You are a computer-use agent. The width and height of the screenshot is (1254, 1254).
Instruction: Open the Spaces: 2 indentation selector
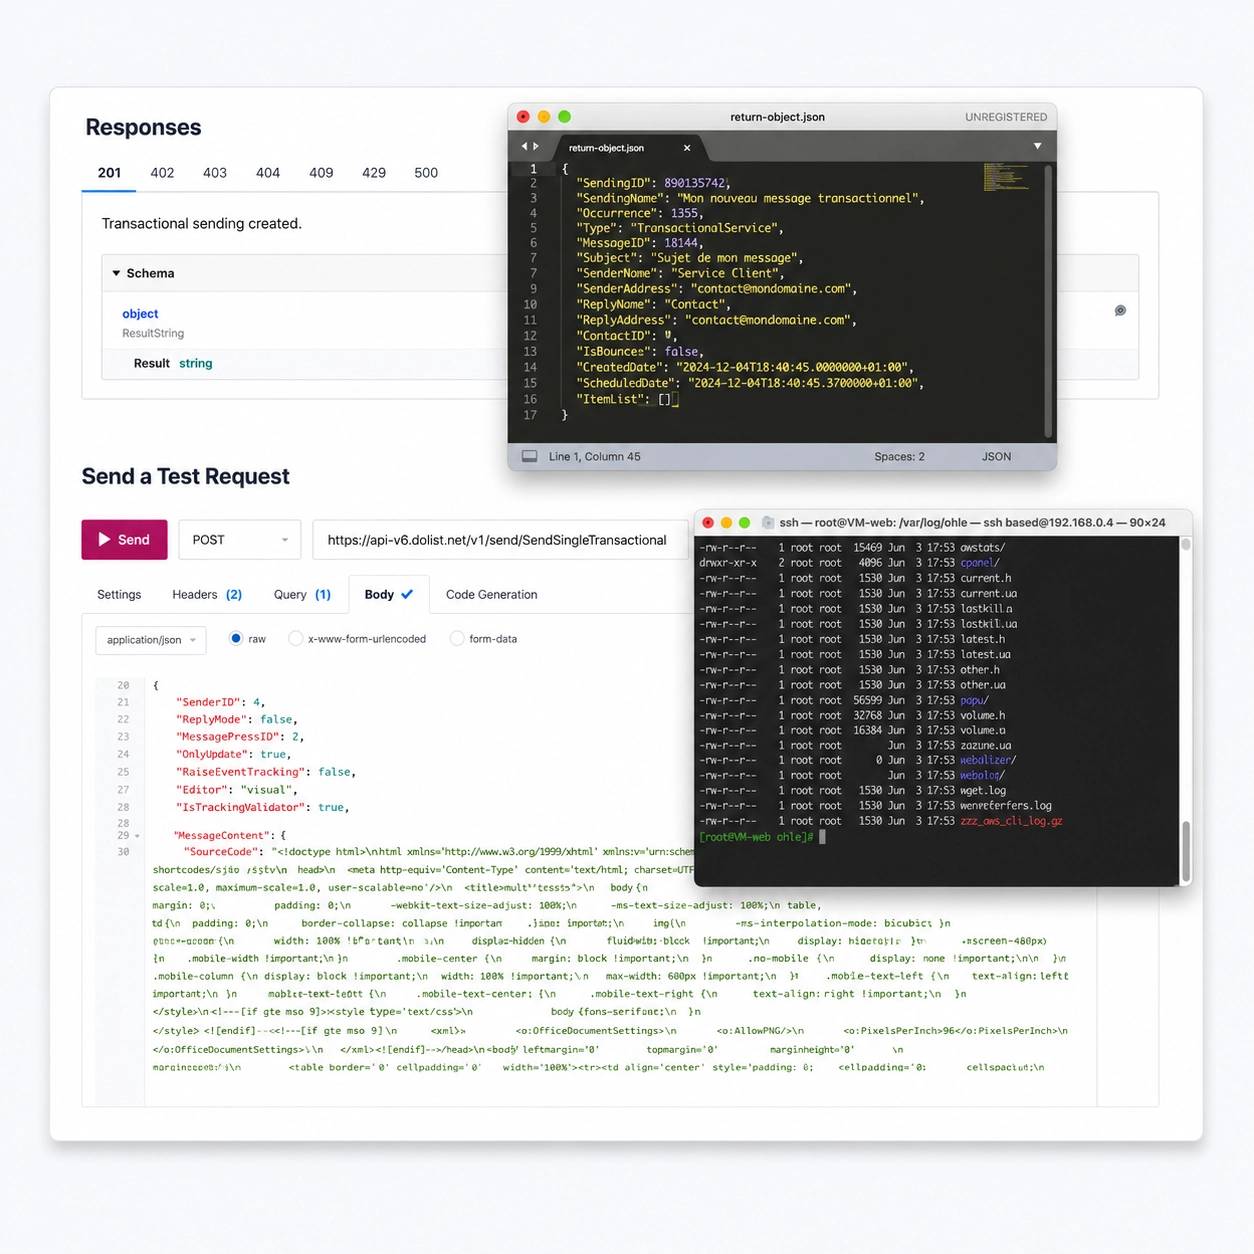pyautogui.click(x=899, y=456)
